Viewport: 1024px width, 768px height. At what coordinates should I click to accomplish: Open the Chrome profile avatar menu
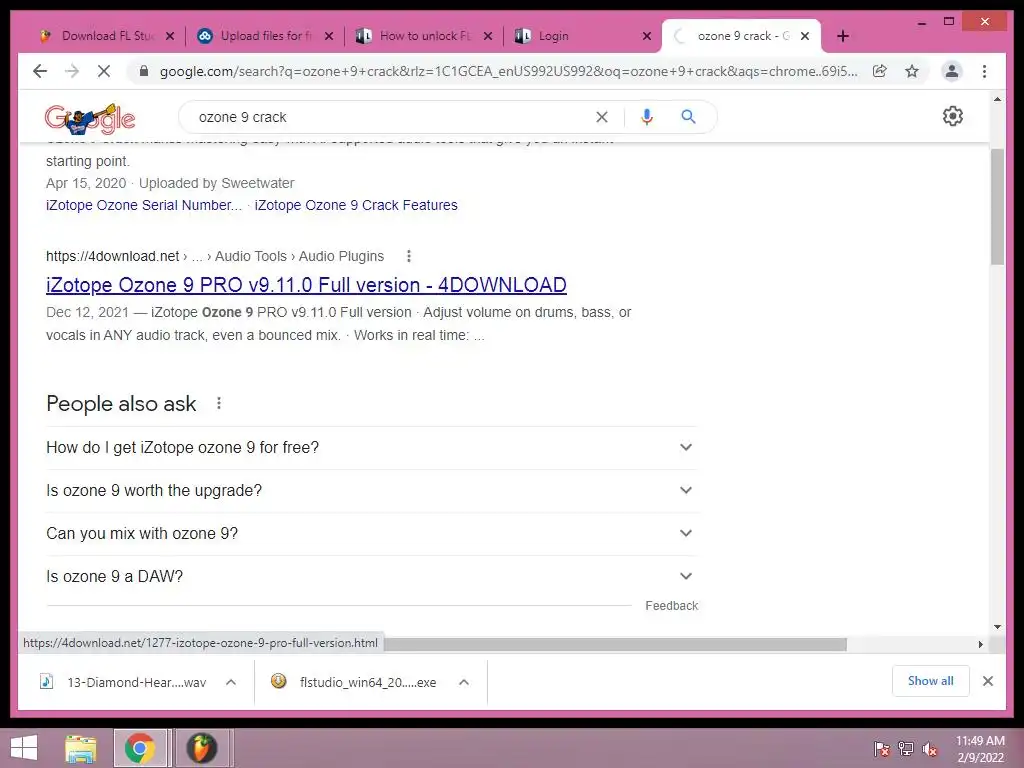(x=952, y=71)
